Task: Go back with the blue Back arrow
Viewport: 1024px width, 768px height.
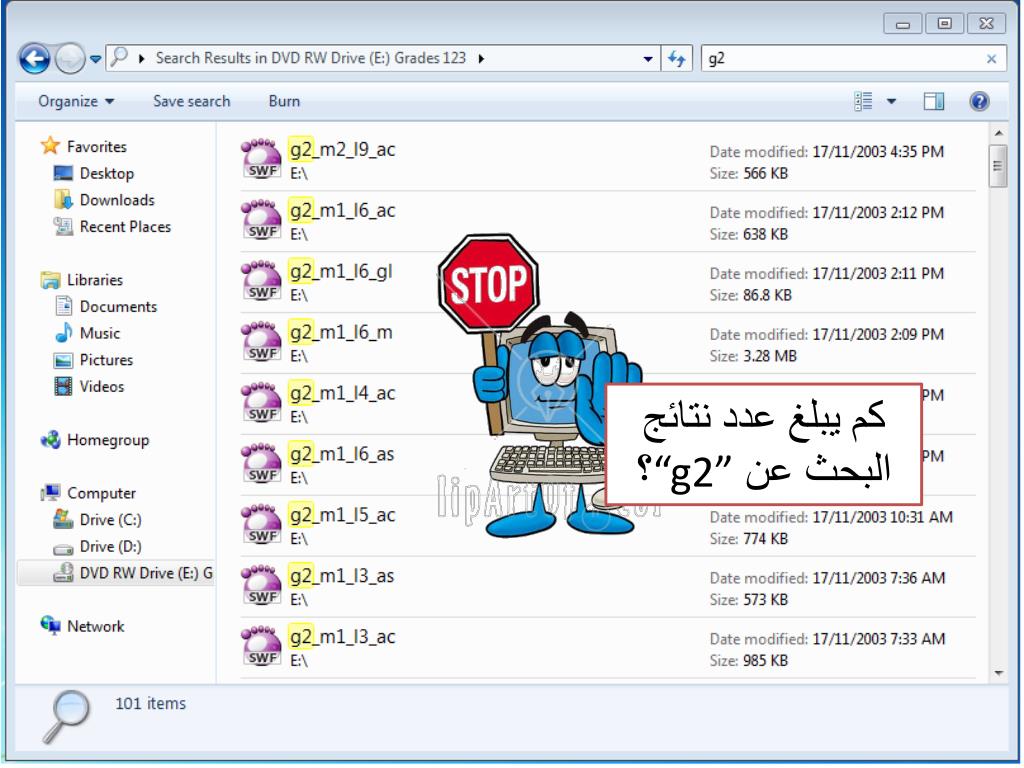Action: click(34, 59)
